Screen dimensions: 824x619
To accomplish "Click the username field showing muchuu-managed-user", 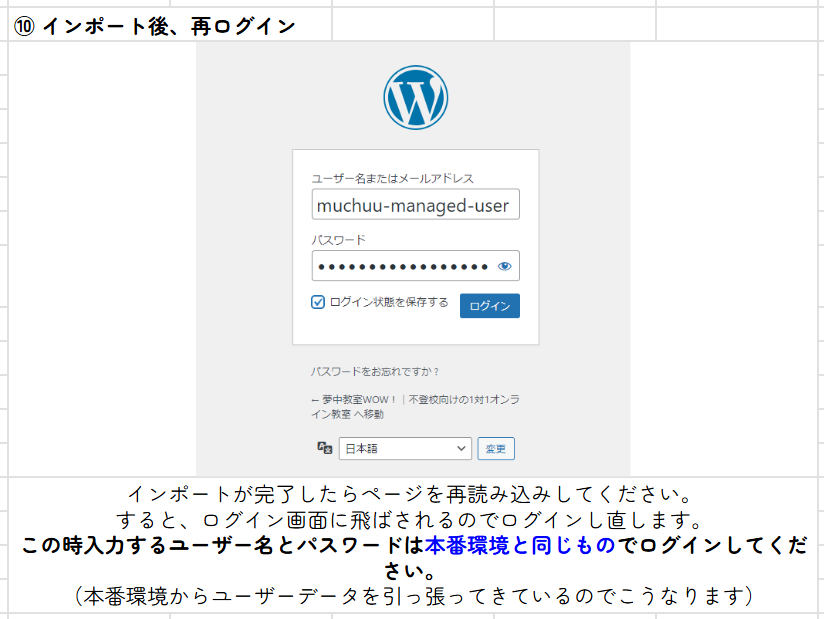I will coord(415,204).
